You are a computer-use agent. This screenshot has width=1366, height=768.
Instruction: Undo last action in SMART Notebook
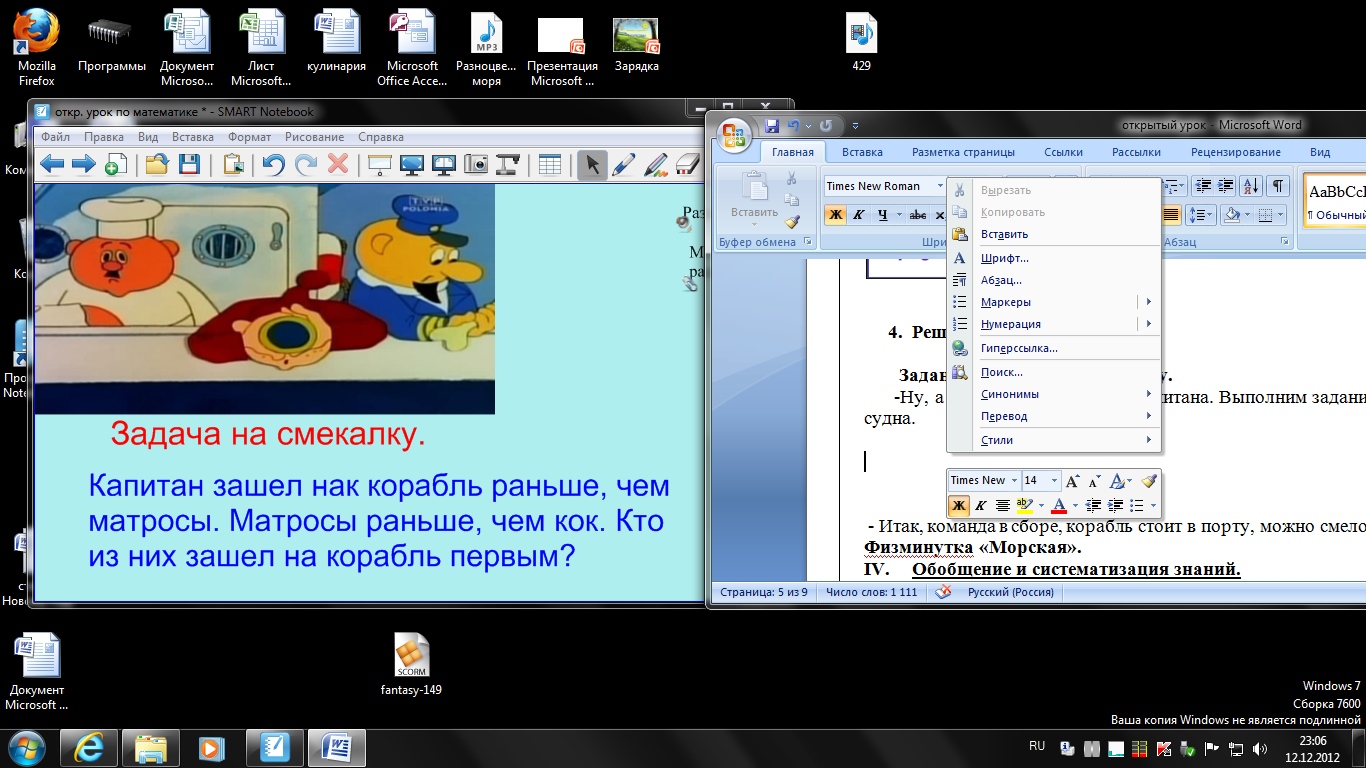pos(273,164)
